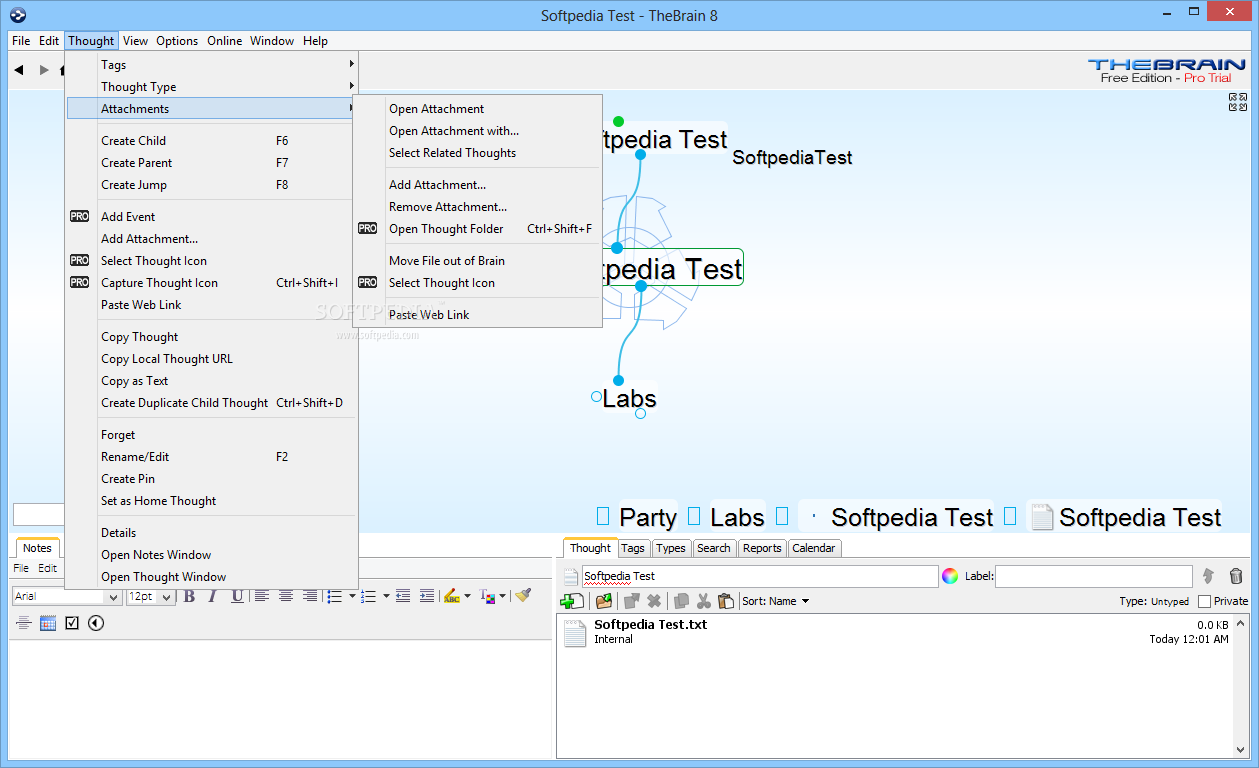Insert checkbox into the note

[72, 623]
